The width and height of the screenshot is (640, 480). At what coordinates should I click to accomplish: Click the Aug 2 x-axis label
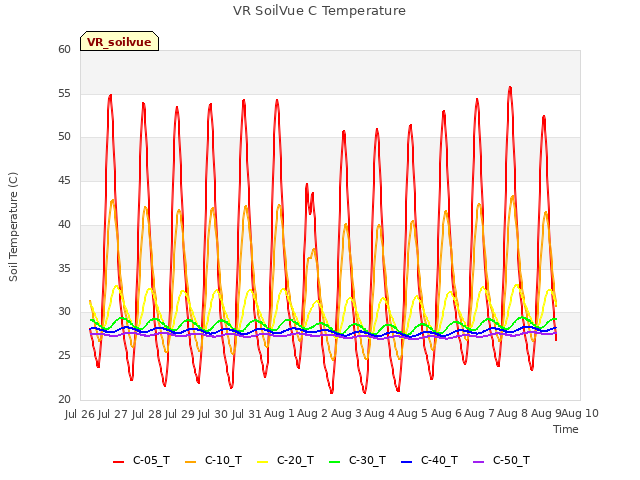click(x=313, y=413)
